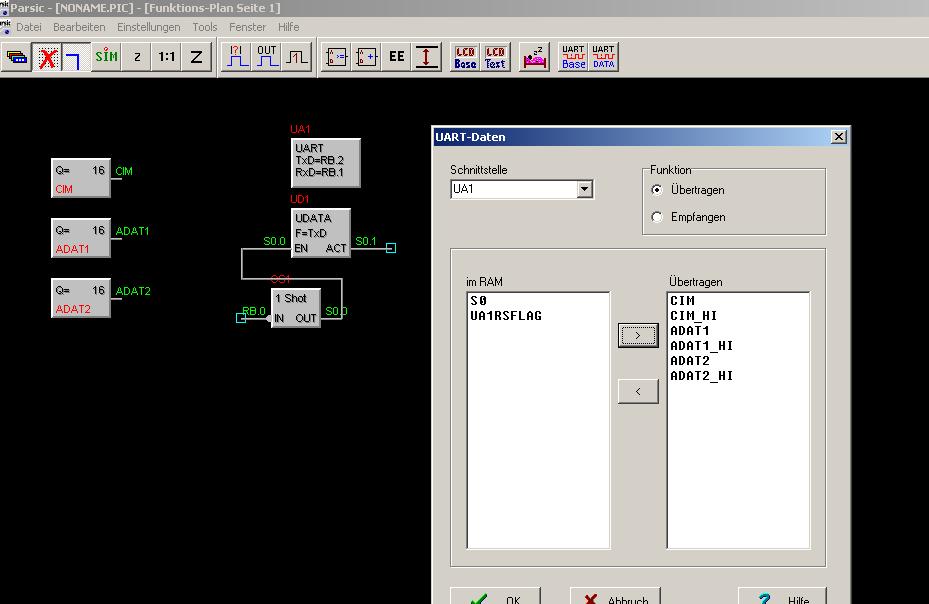This screenshot has height=604, width=929.
Task: Start the SIM simulation tool
Action: pyautogui.click(x=107, y=57)
